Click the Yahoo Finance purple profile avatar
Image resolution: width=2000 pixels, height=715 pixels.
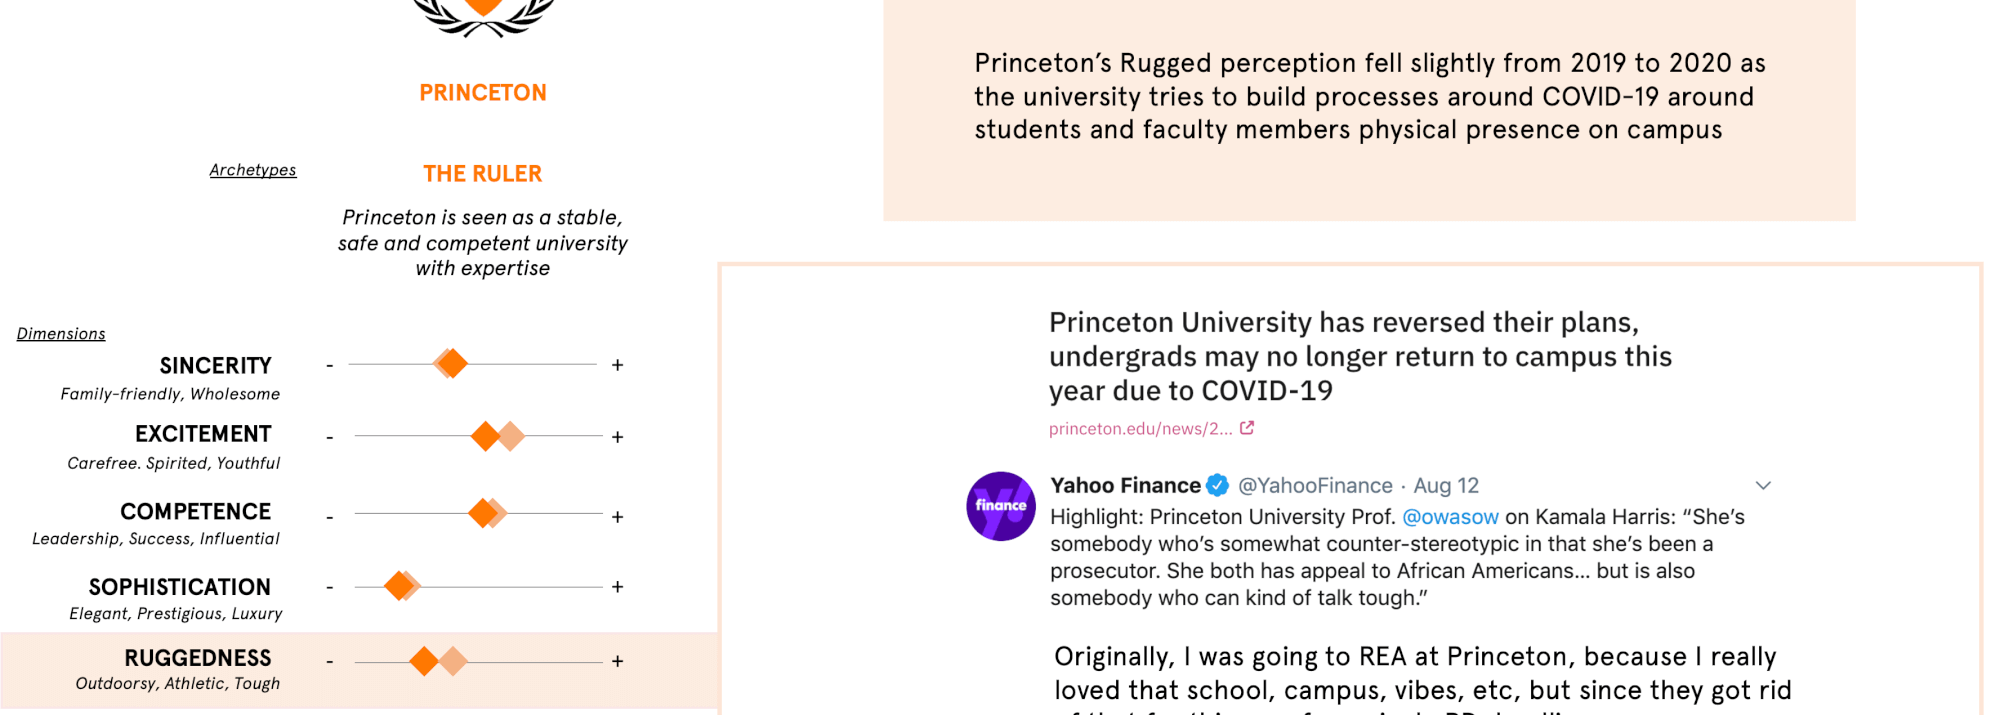pyautogui.click(x=1001, y=506)
